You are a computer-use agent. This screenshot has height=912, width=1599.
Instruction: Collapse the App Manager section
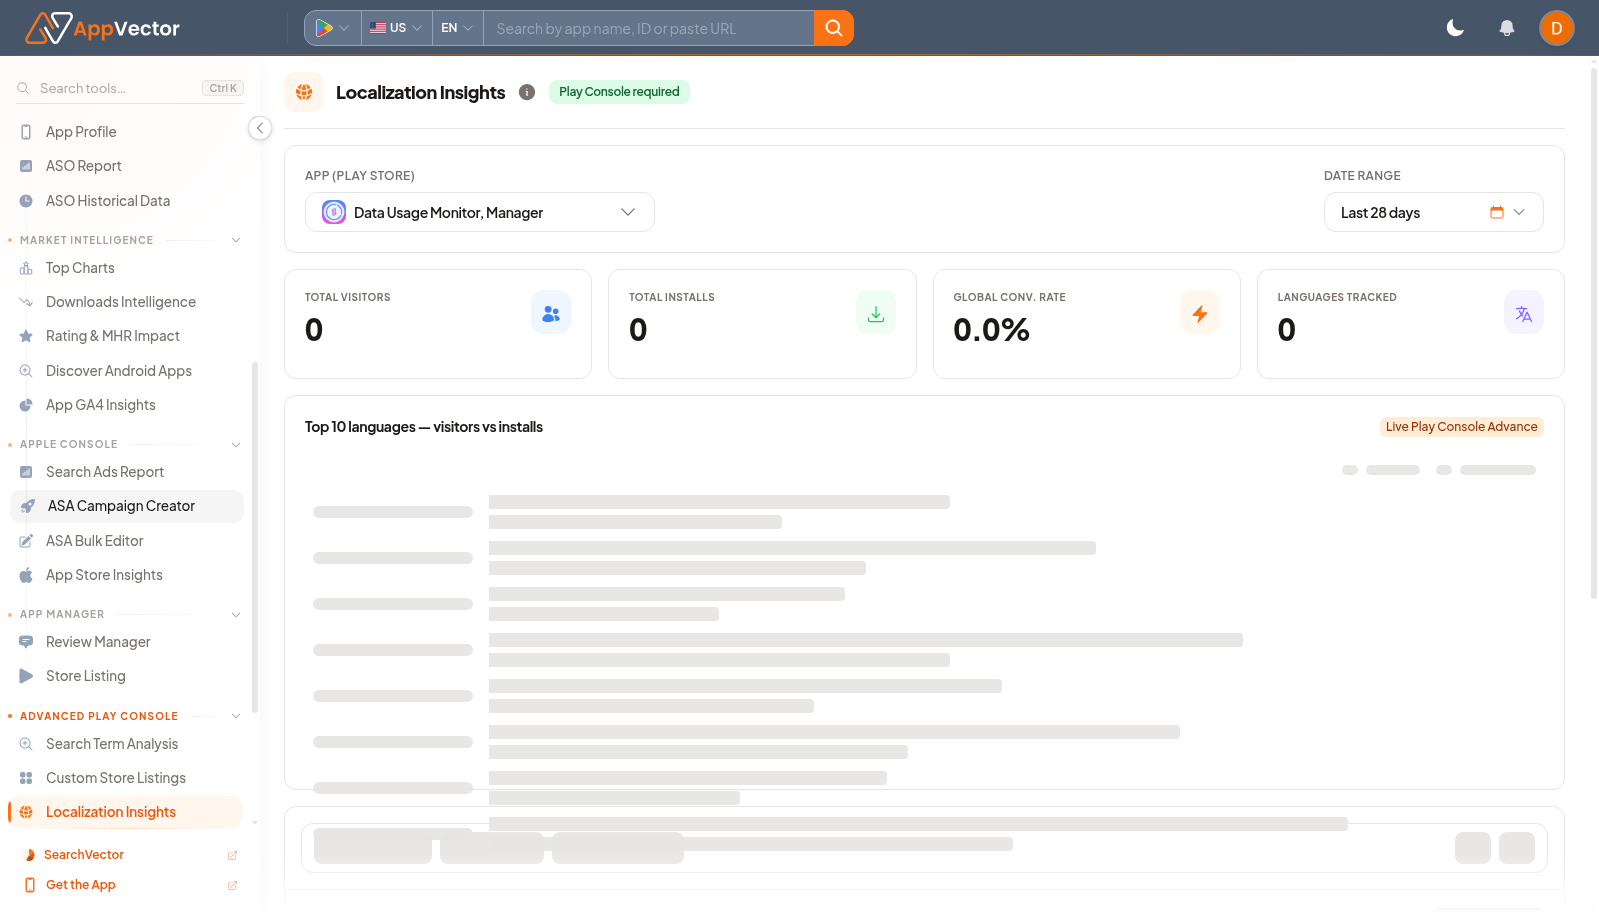pos(236,614)
